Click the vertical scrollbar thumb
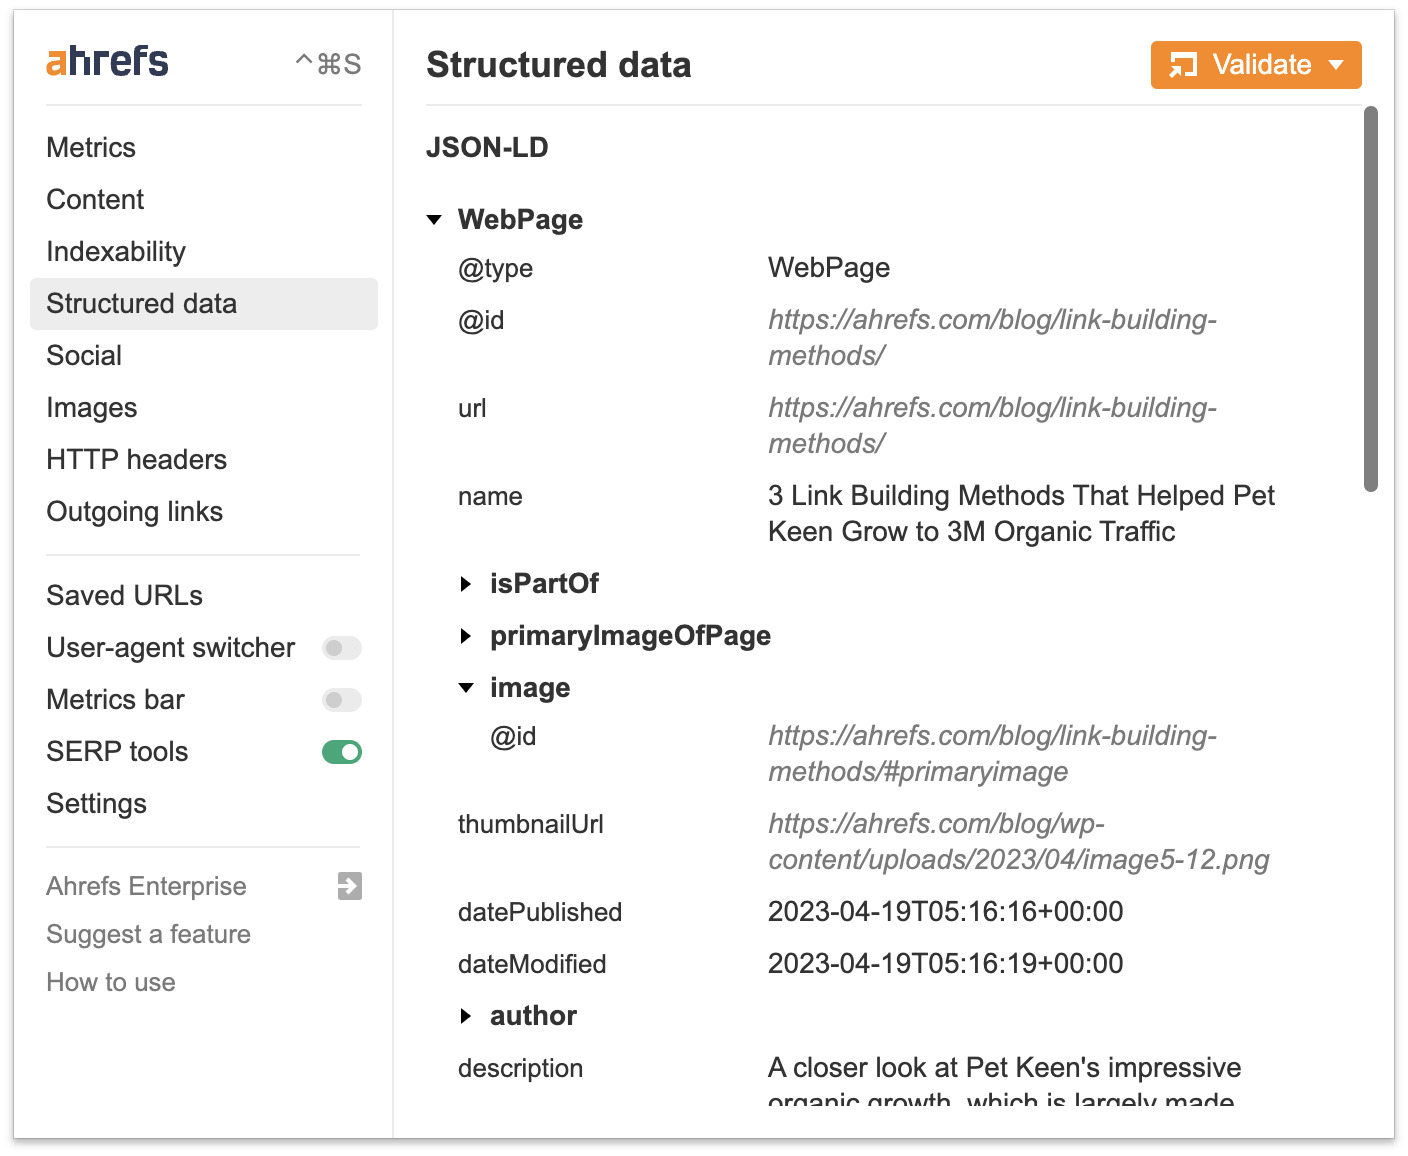 1371,299
